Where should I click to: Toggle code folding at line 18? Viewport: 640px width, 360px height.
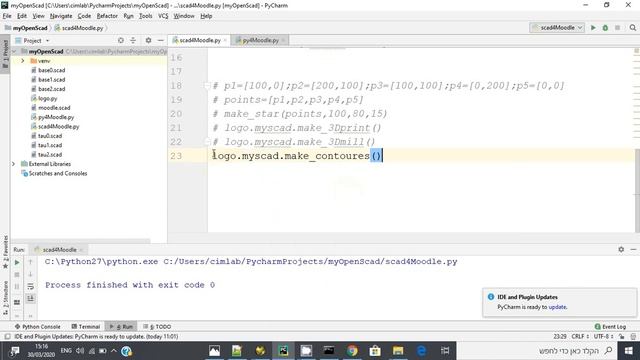[x=207, y=86]
